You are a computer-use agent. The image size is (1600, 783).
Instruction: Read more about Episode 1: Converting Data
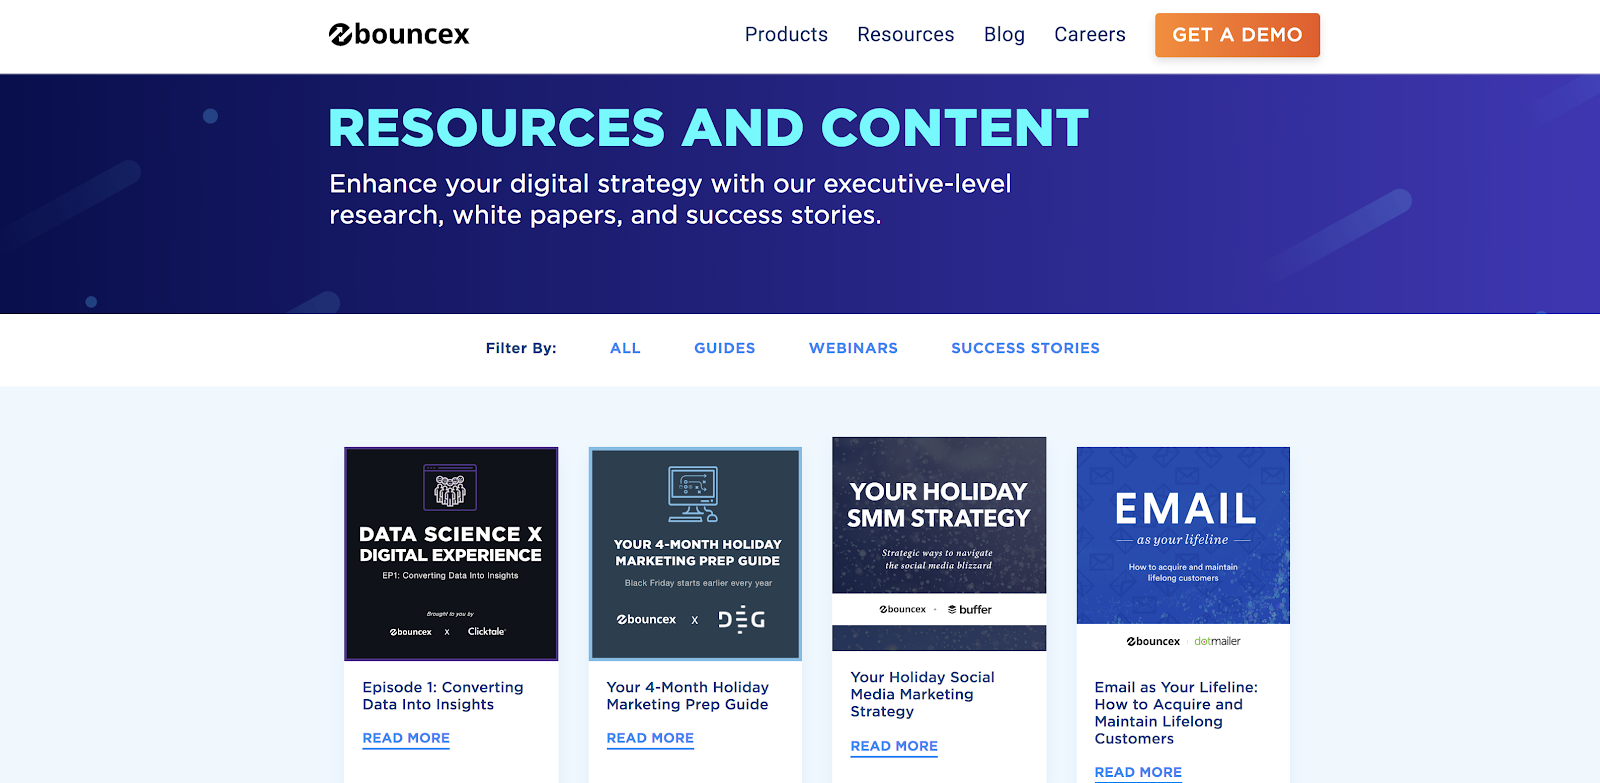coord(406,738)
